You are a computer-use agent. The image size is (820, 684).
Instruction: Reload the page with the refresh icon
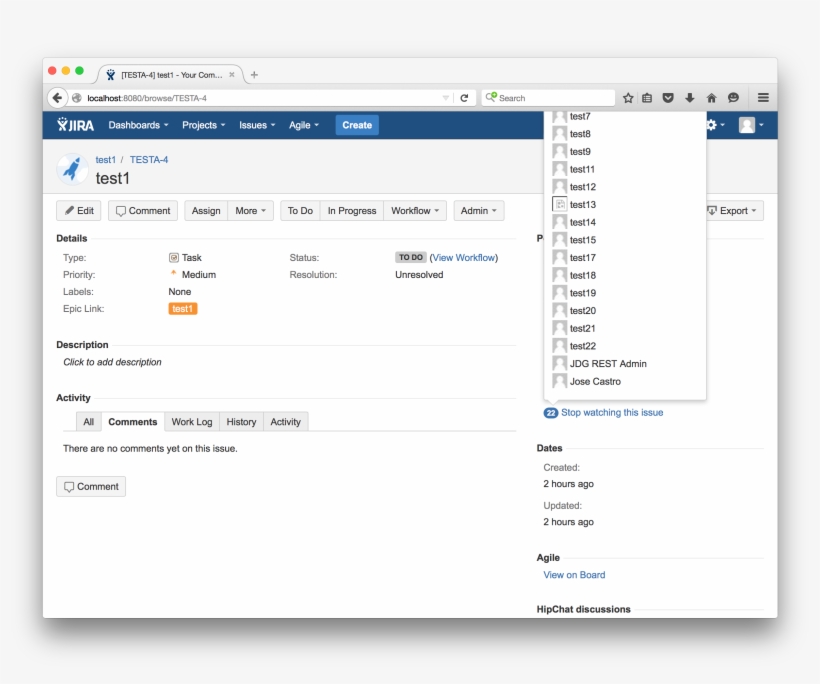464,98
